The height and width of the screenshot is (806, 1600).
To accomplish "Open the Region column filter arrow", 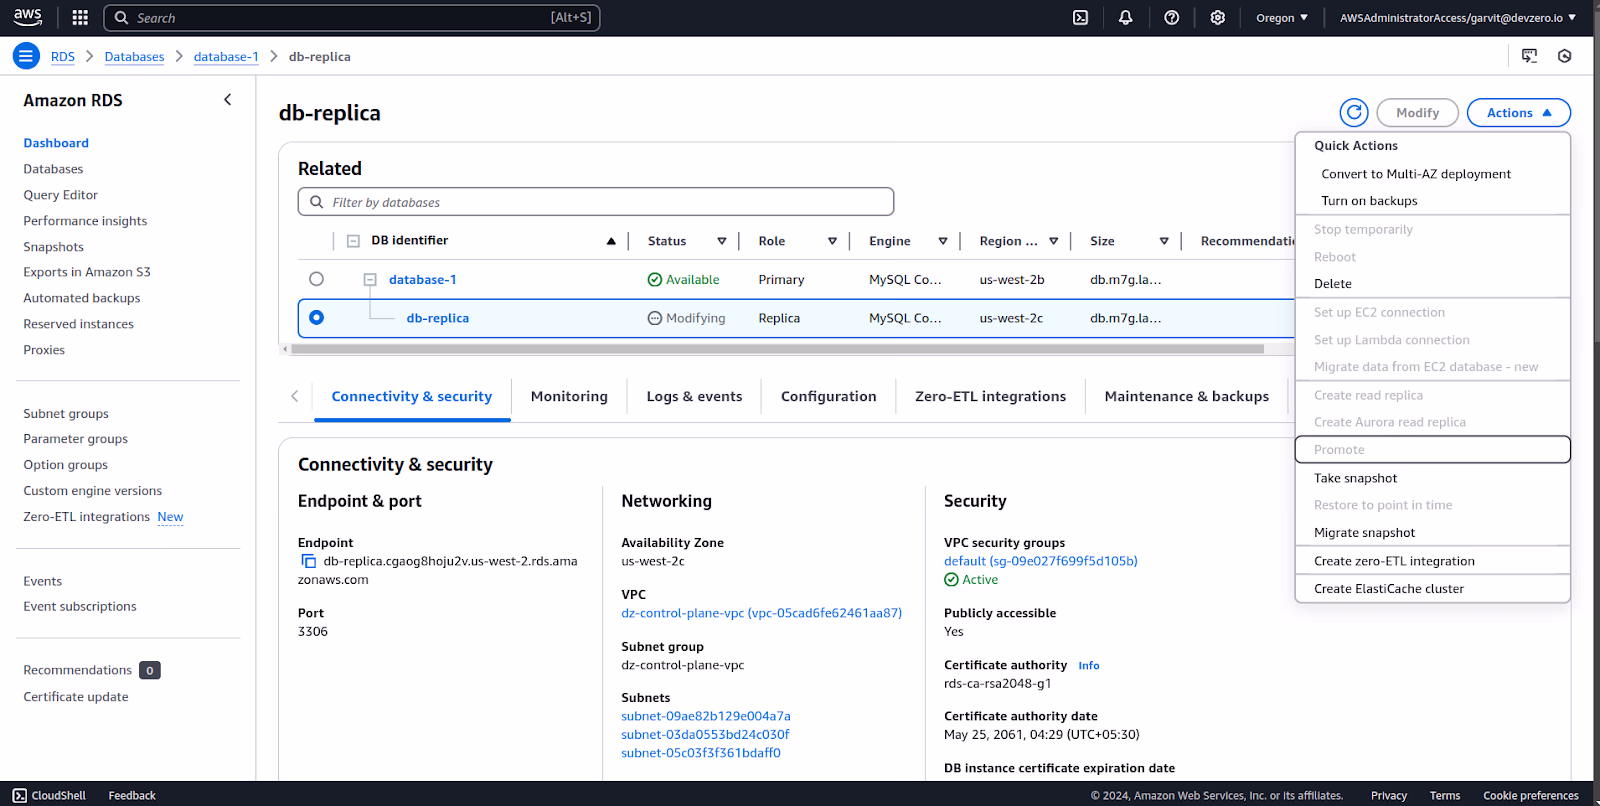I will tap(1053, 241).
